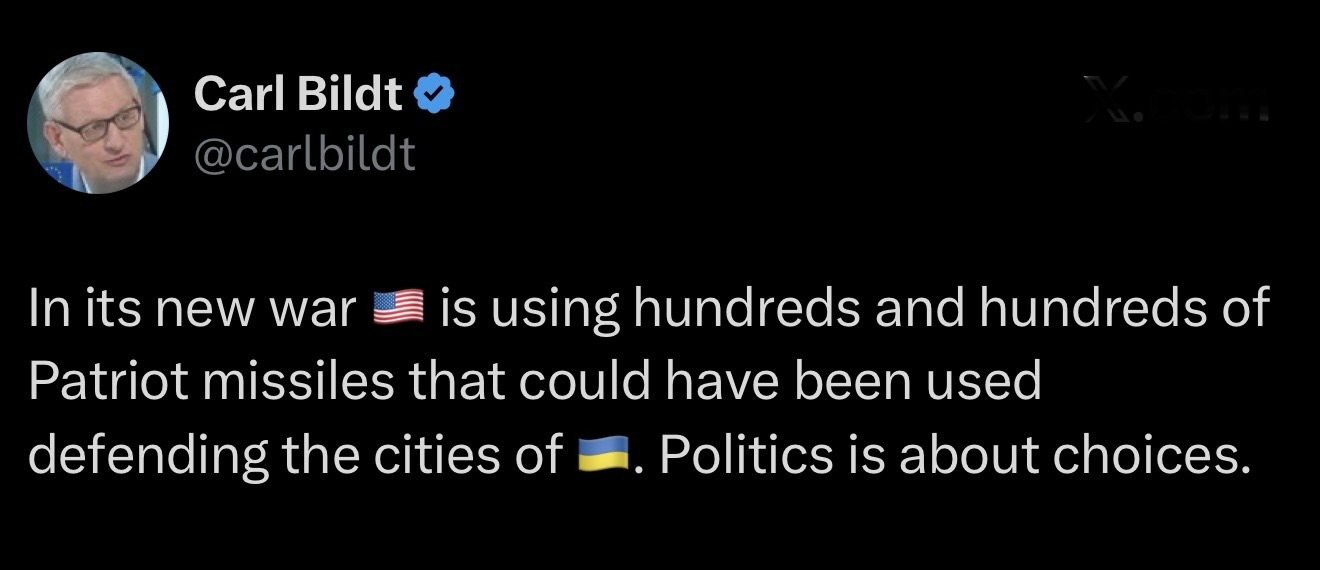The height and width of the screenshot is (570, 1320).
Task: Select the "Carl Bildt" display name
Action: click(298, 95)
